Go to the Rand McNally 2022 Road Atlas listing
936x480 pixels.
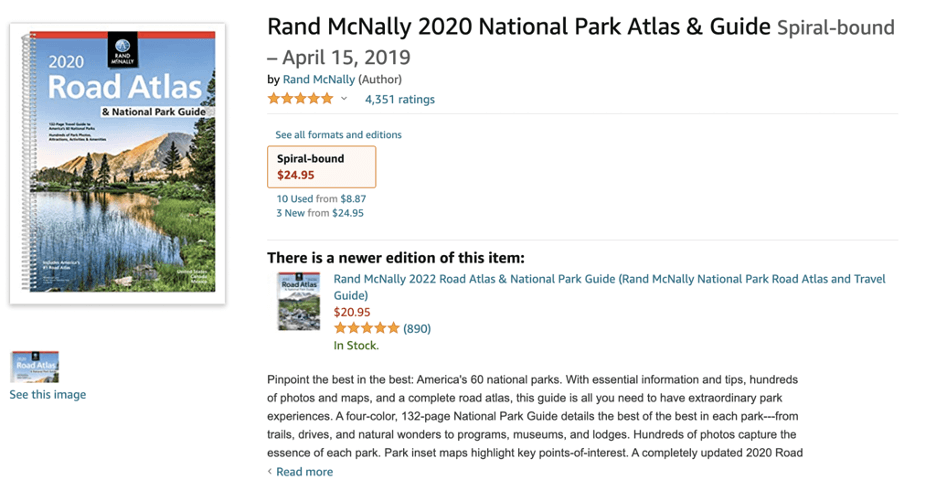pyautogui.click(x=609, y=280)
